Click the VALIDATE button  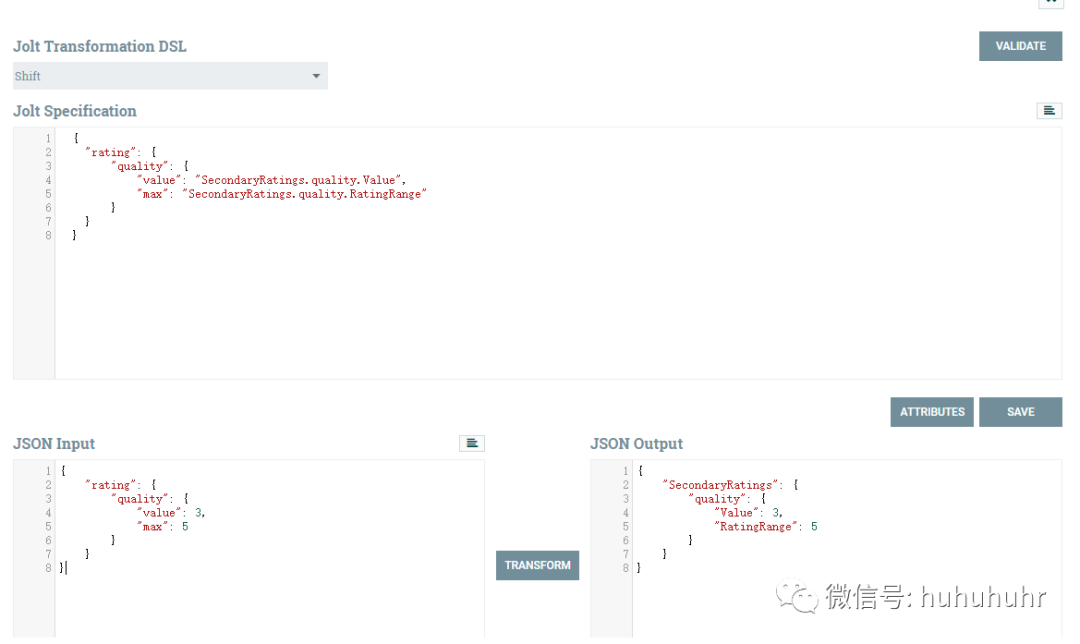(x=1020, y=46)
